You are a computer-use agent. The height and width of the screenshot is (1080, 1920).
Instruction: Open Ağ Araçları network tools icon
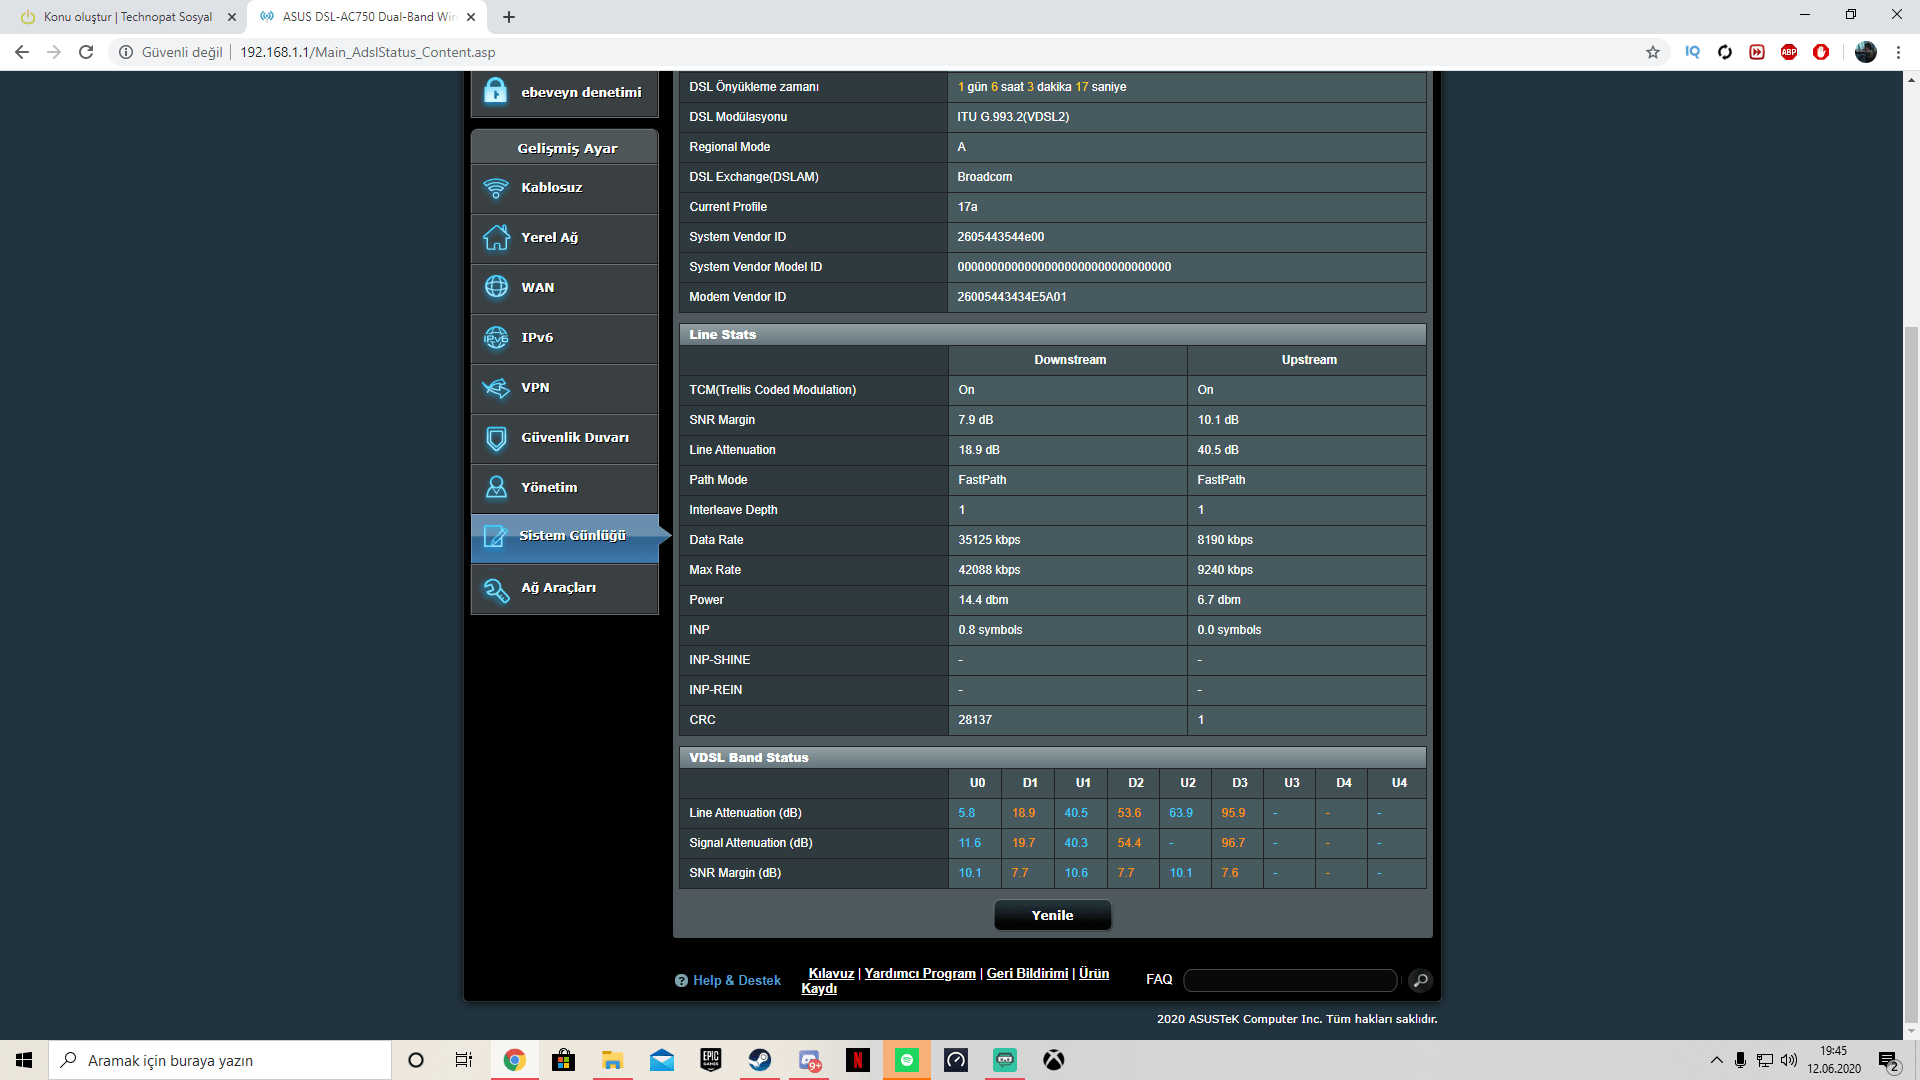pyautogui.click(x=496, y=589)
